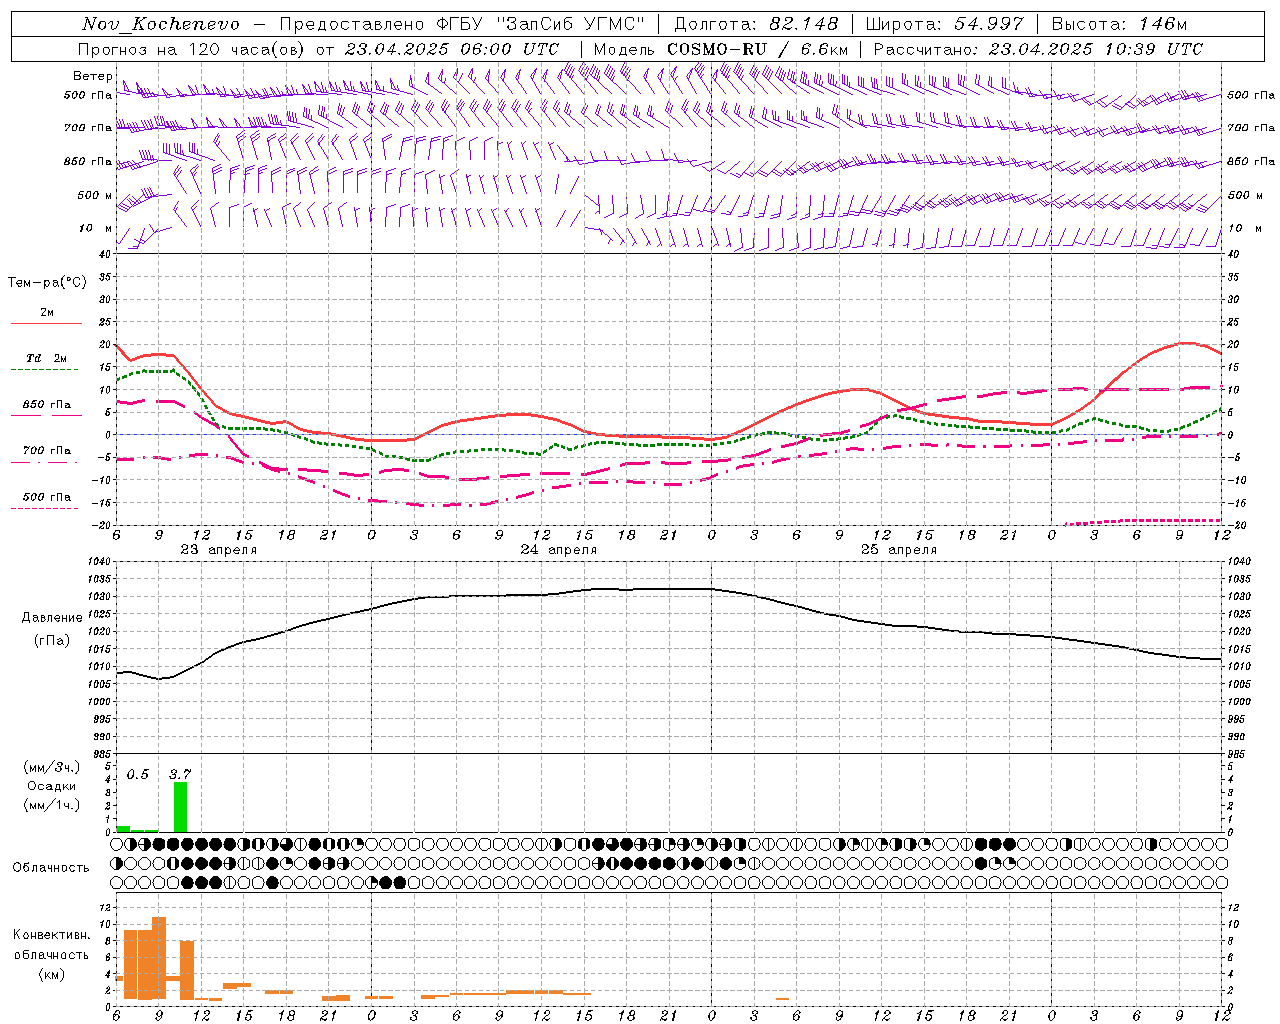Viewport: 1280px width, 1024px height.
Task: Click the station name Nov_Kochenevo
Action: pyautogui.click(x=161, y=24)
